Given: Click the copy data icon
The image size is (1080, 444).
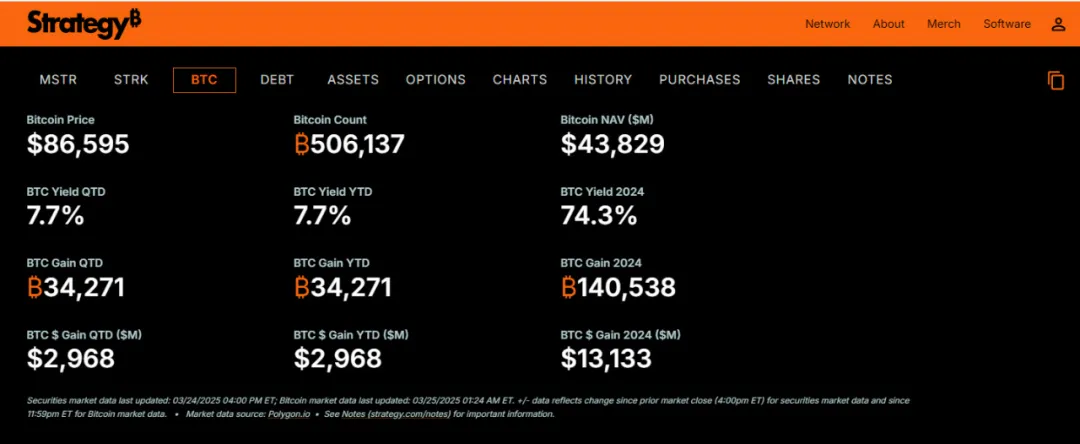Looking at the screenshot, I should 1055,81.
